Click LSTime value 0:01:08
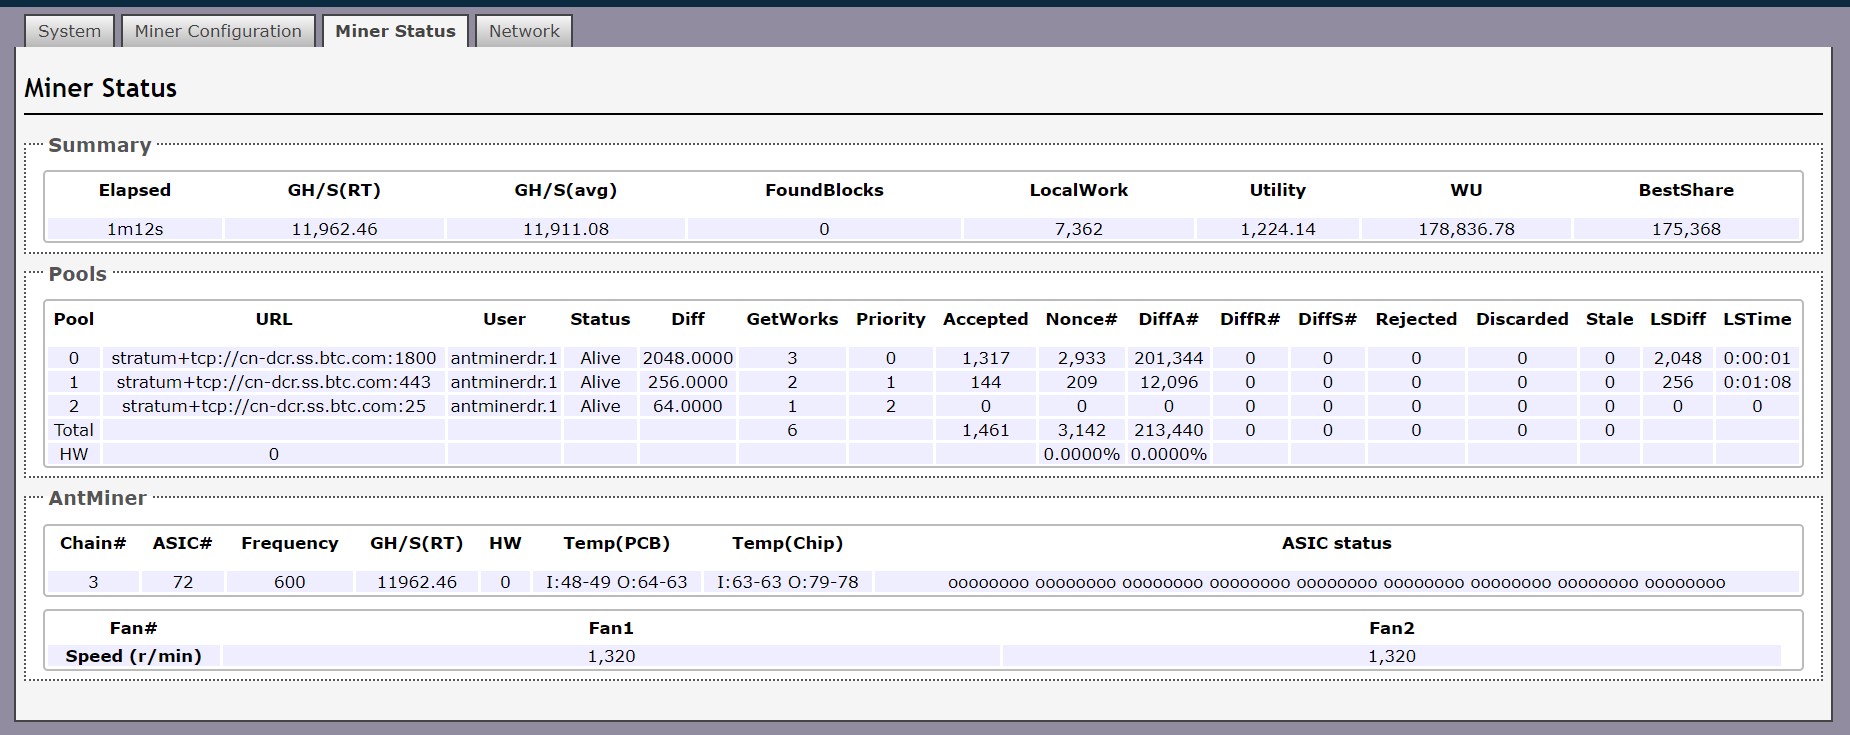The image size is (1850, 735). click(x=1757, y=382)
